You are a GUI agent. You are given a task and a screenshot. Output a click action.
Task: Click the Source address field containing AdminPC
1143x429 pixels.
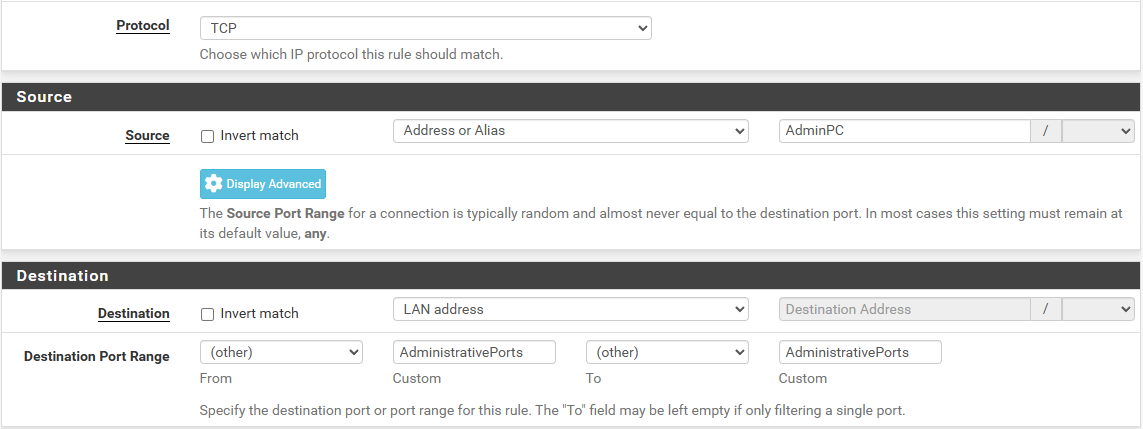(905, 131)
